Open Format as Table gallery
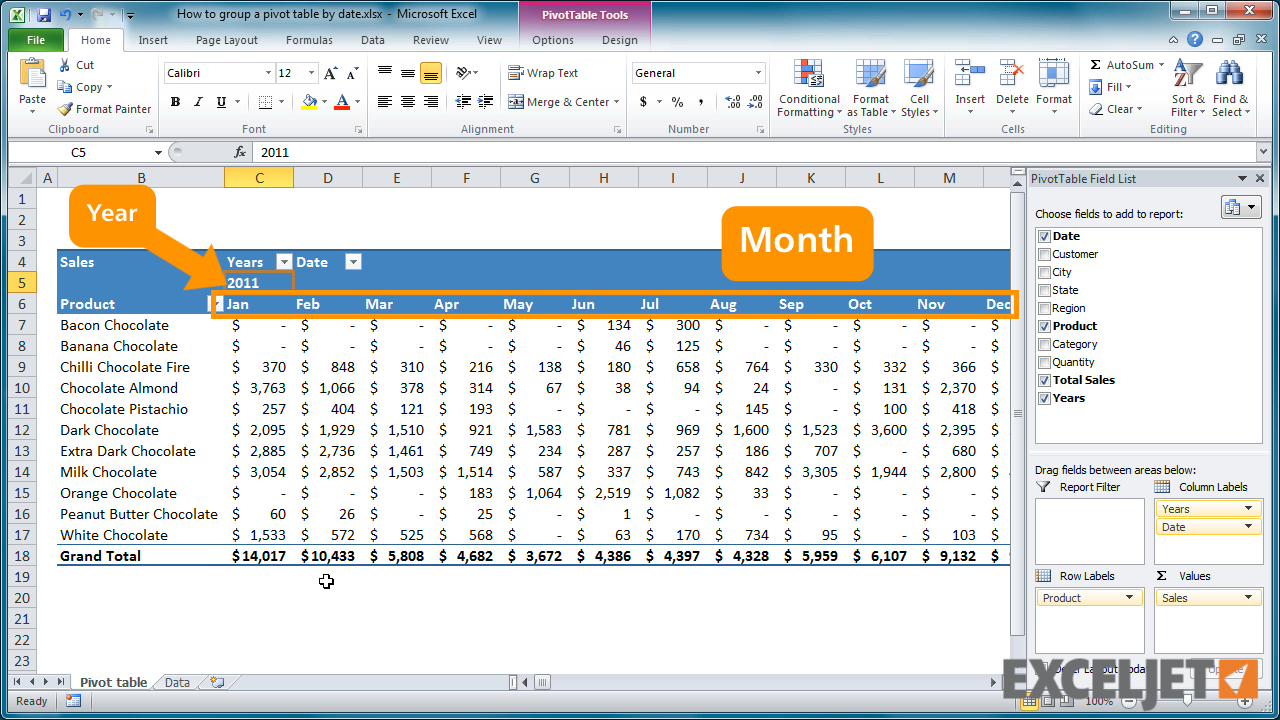The image size is (1280, 720). pyautogui.click(x=870, y=89)
